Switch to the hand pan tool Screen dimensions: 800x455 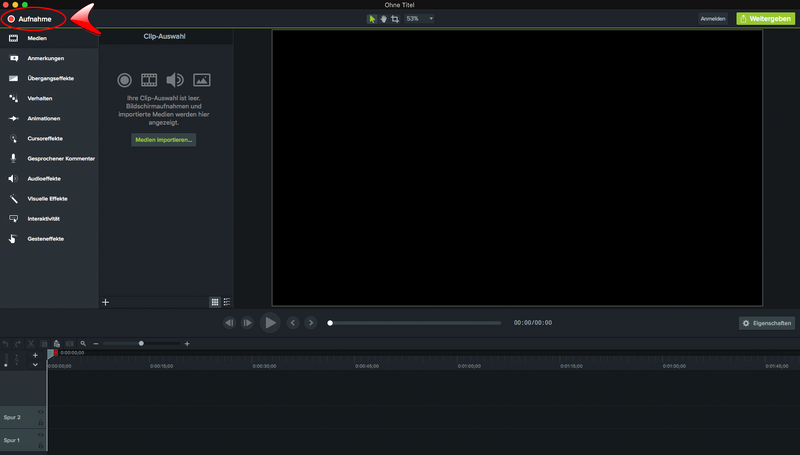tap(383, 19)
